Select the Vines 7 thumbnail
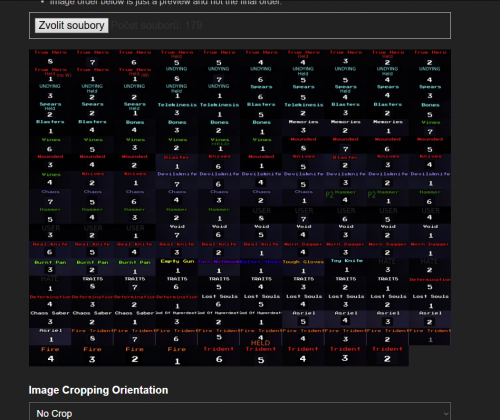Viewport: 500px width, 420px height. (430, 128)
